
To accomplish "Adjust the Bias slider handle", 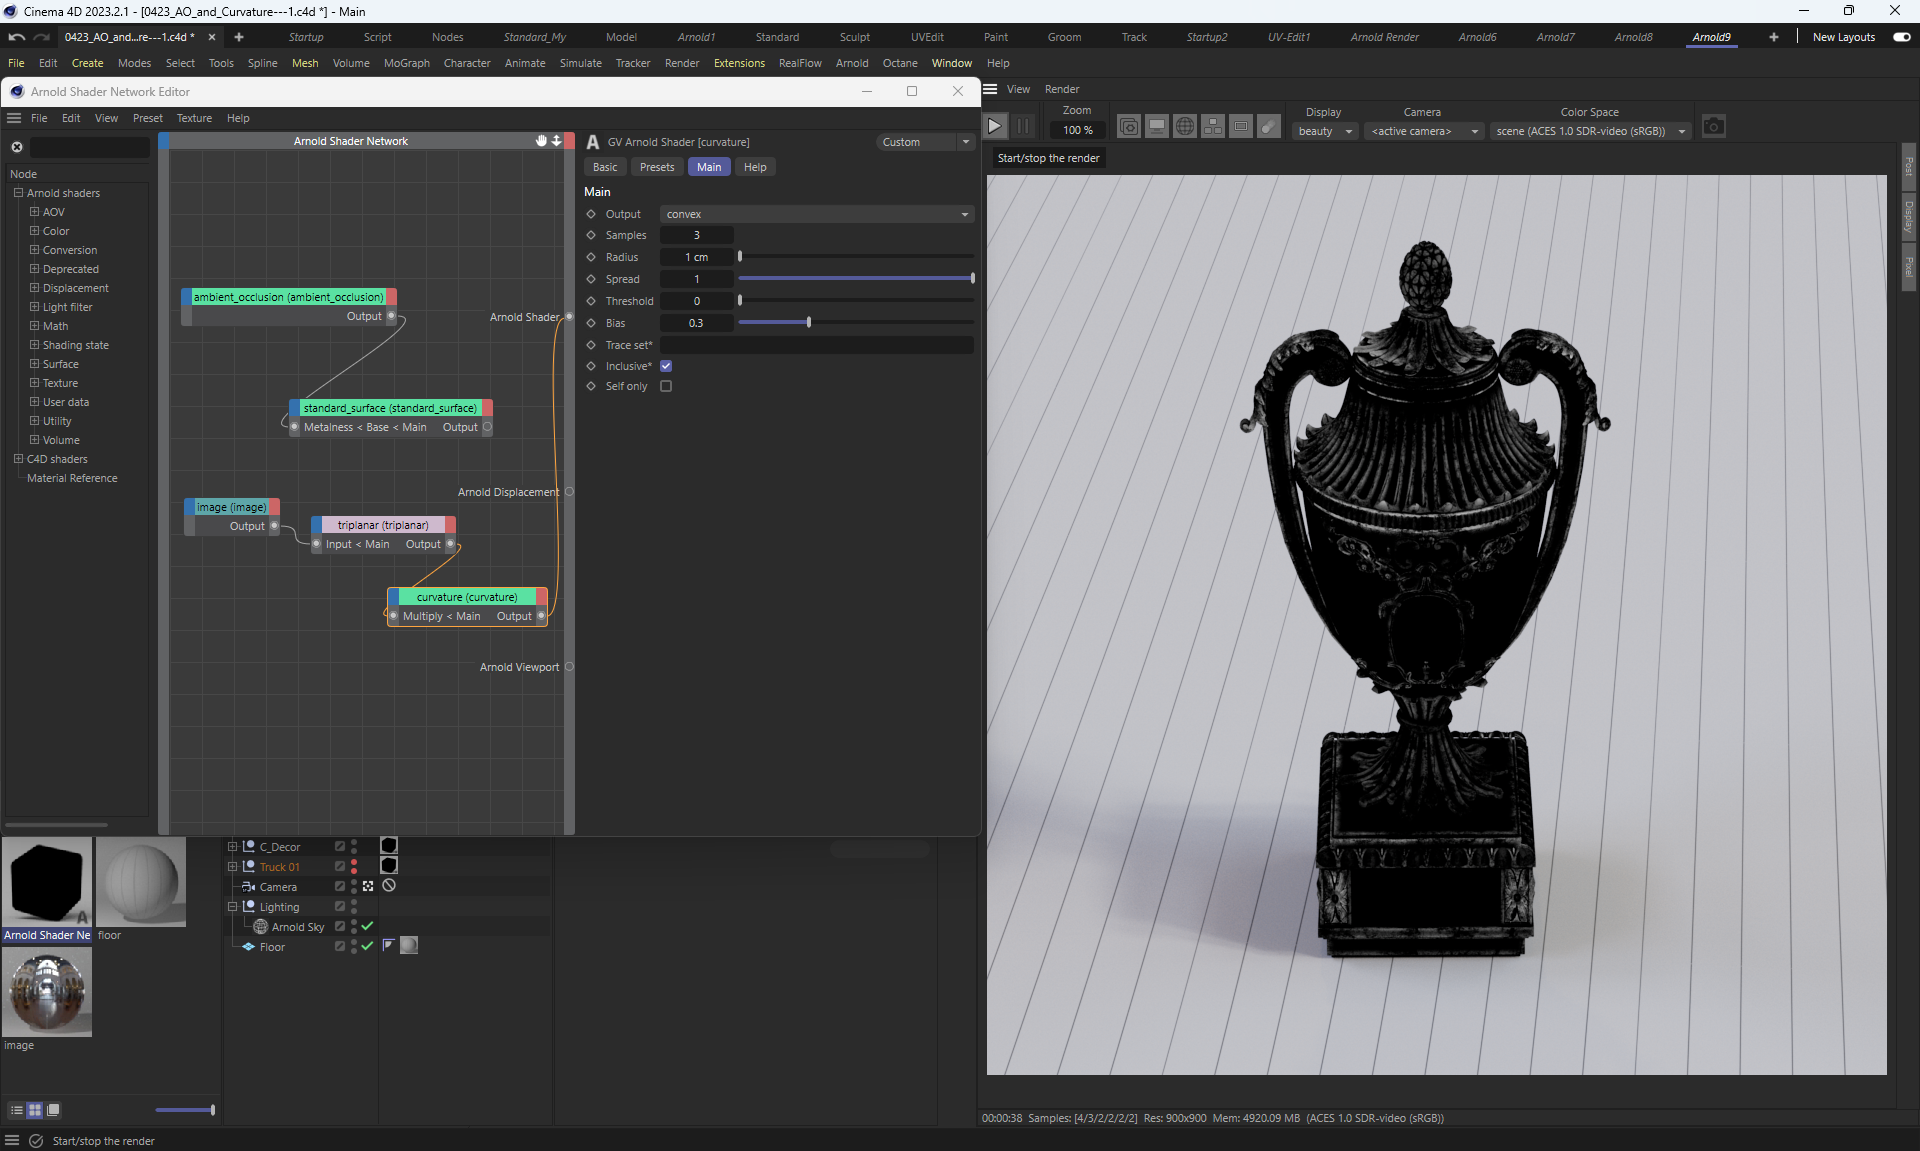I will click(808, 323).
